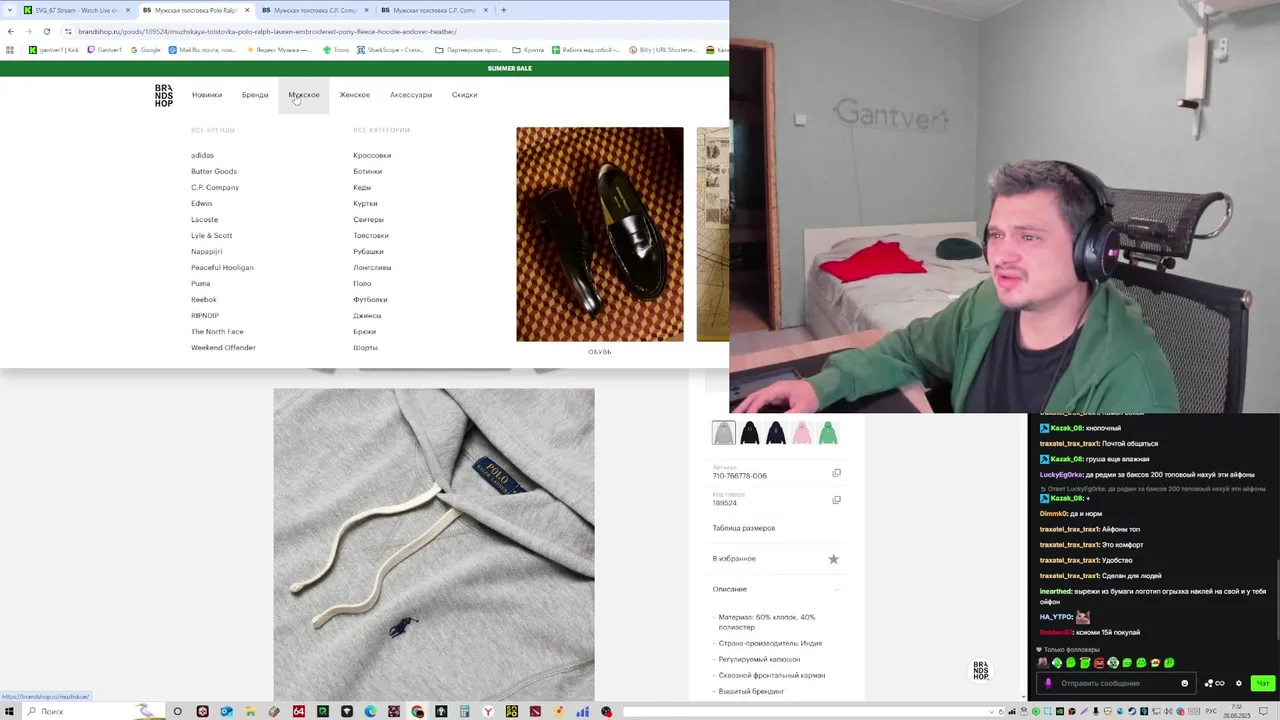Switch the РУС input language indicator

(x=1211, y=711)
